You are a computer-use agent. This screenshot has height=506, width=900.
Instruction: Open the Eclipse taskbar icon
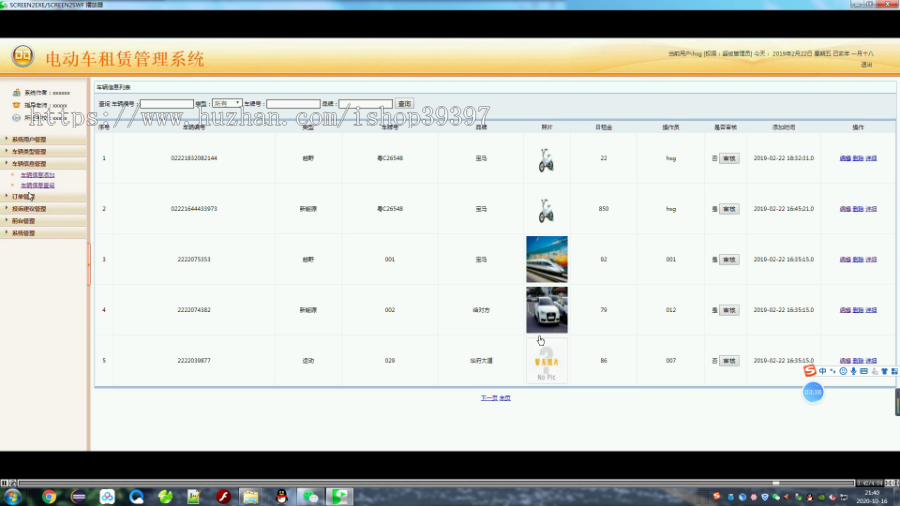[78, 497]
